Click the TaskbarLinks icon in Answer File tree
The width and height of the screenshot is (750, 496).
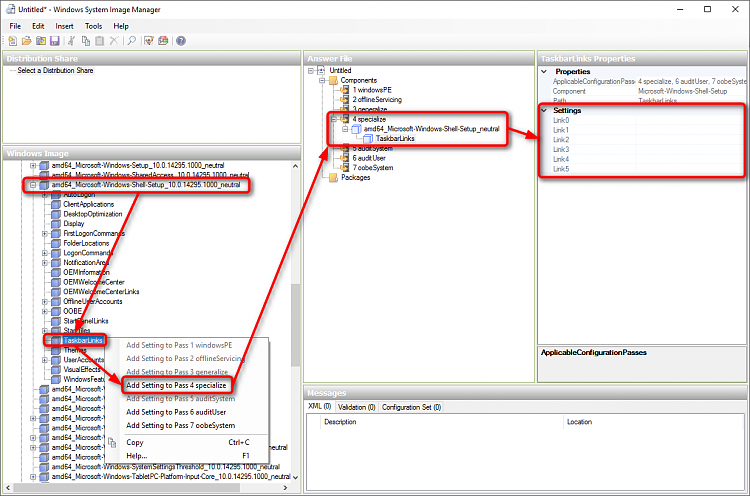tap(368, 139)
